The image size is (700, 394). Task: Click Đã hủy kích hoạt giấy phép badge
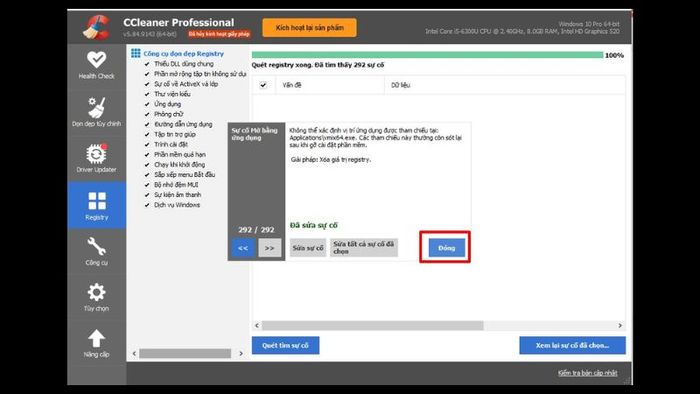[219, 34]
